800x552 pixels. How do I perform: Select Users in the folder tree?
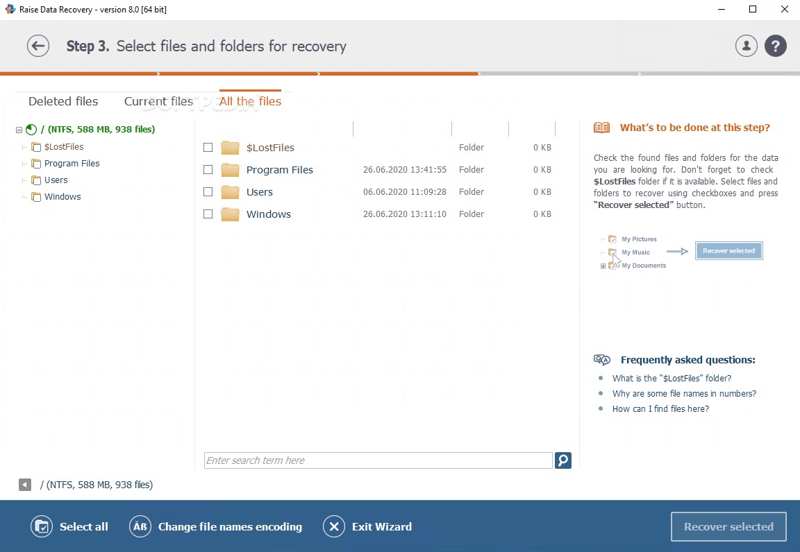point(56,180)
